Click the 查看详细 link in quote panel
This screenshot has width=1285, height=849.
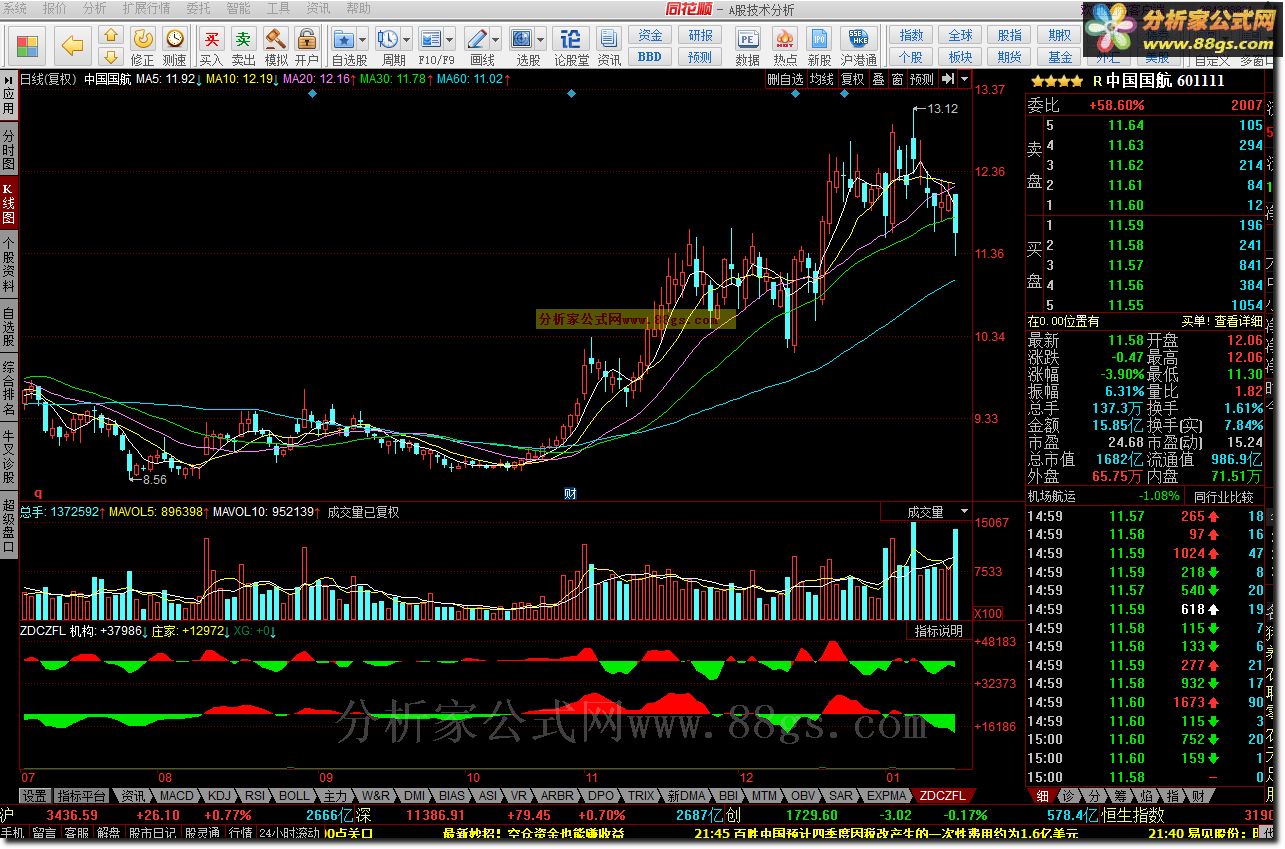1238,321
